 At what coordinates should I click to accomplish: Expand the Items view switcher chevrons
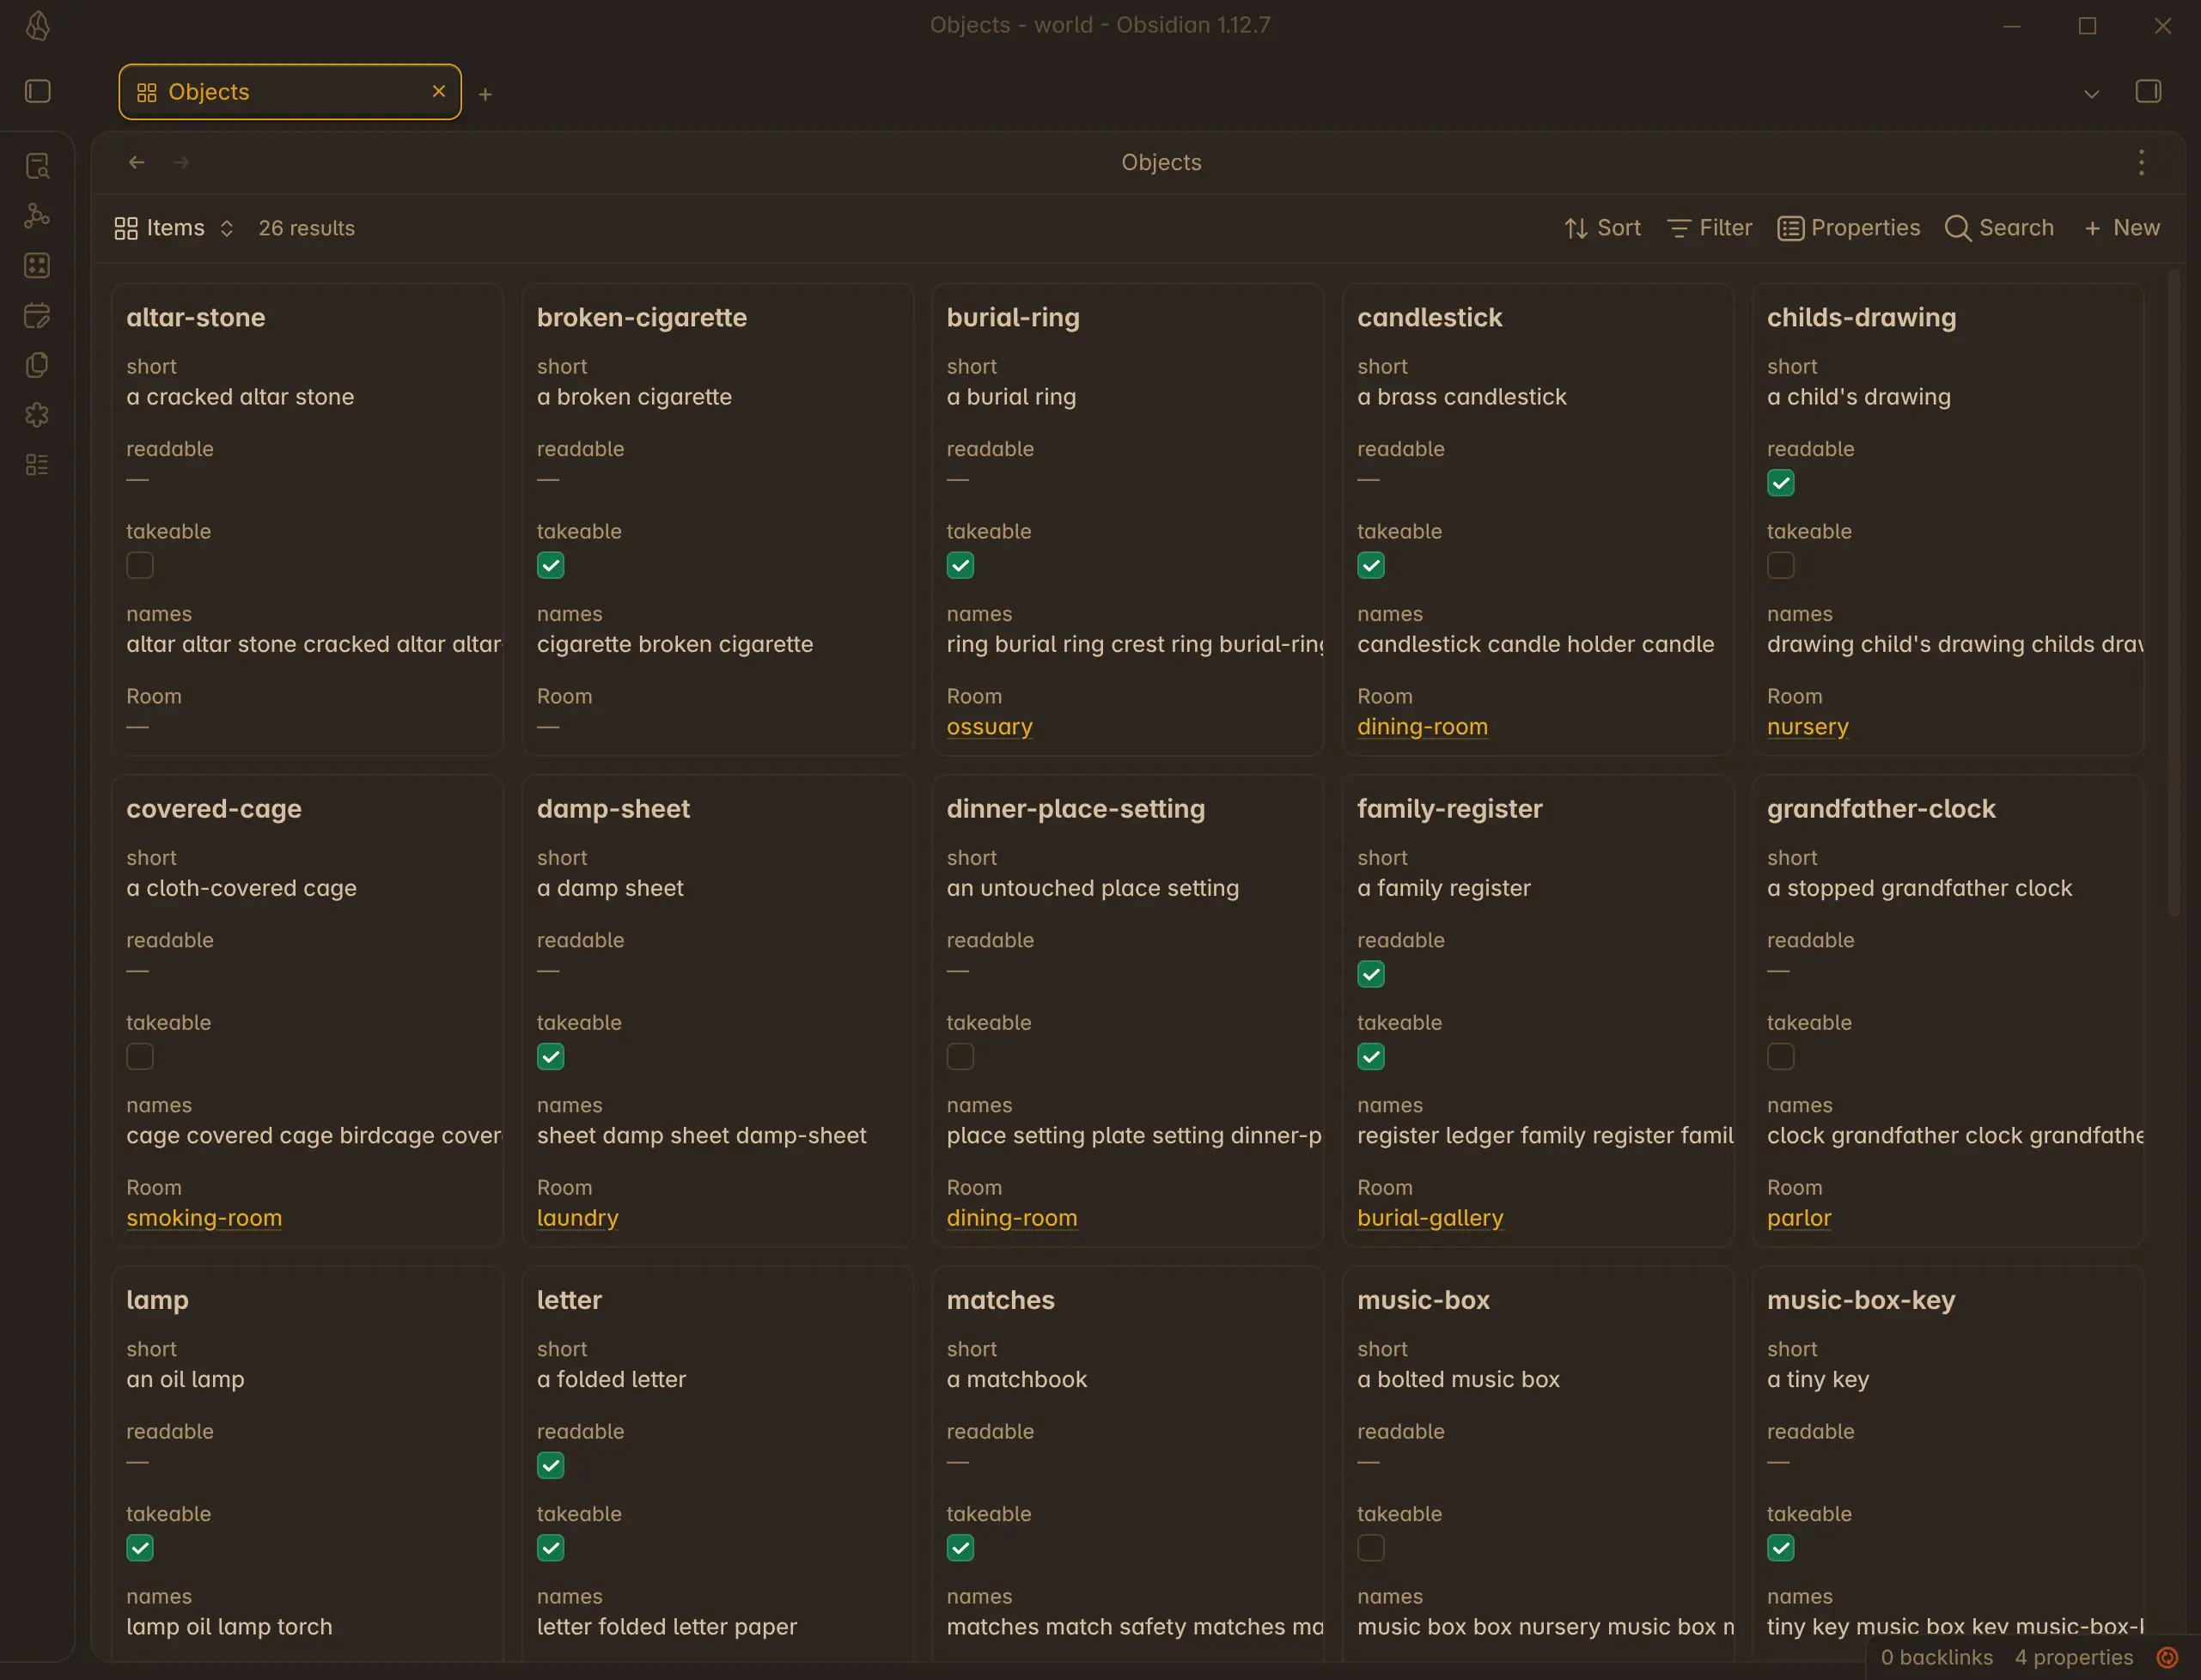click(227, 228)
